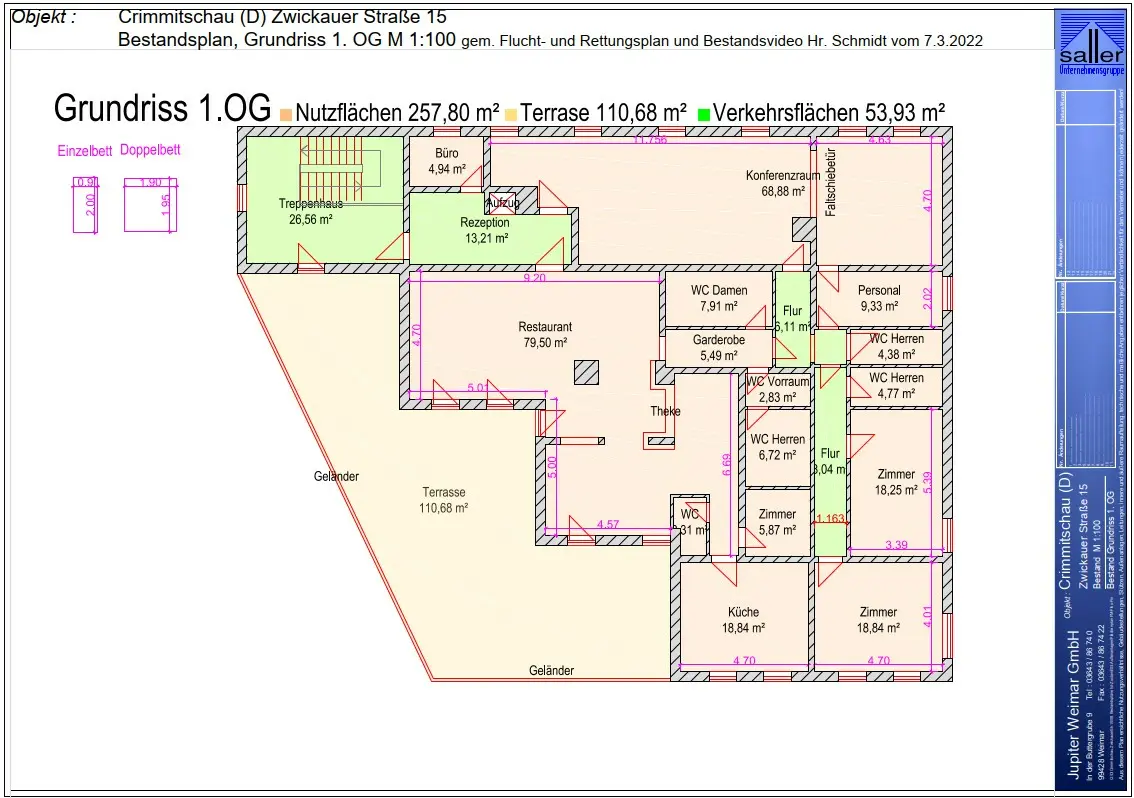Screen dimensions: 1134x798
Task: Click the Rezeption room label
Action: click(x=485, y=230)
